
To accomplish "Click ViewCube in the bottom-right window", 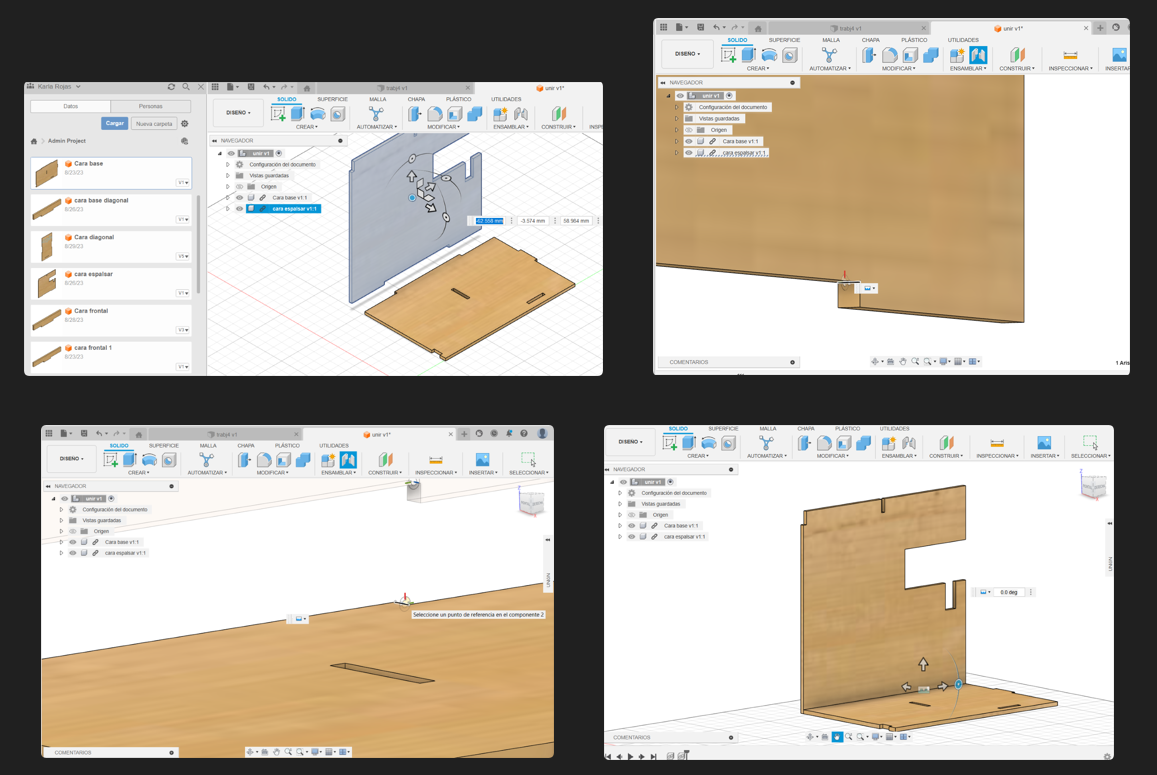I will click(x=1094, y=486).
